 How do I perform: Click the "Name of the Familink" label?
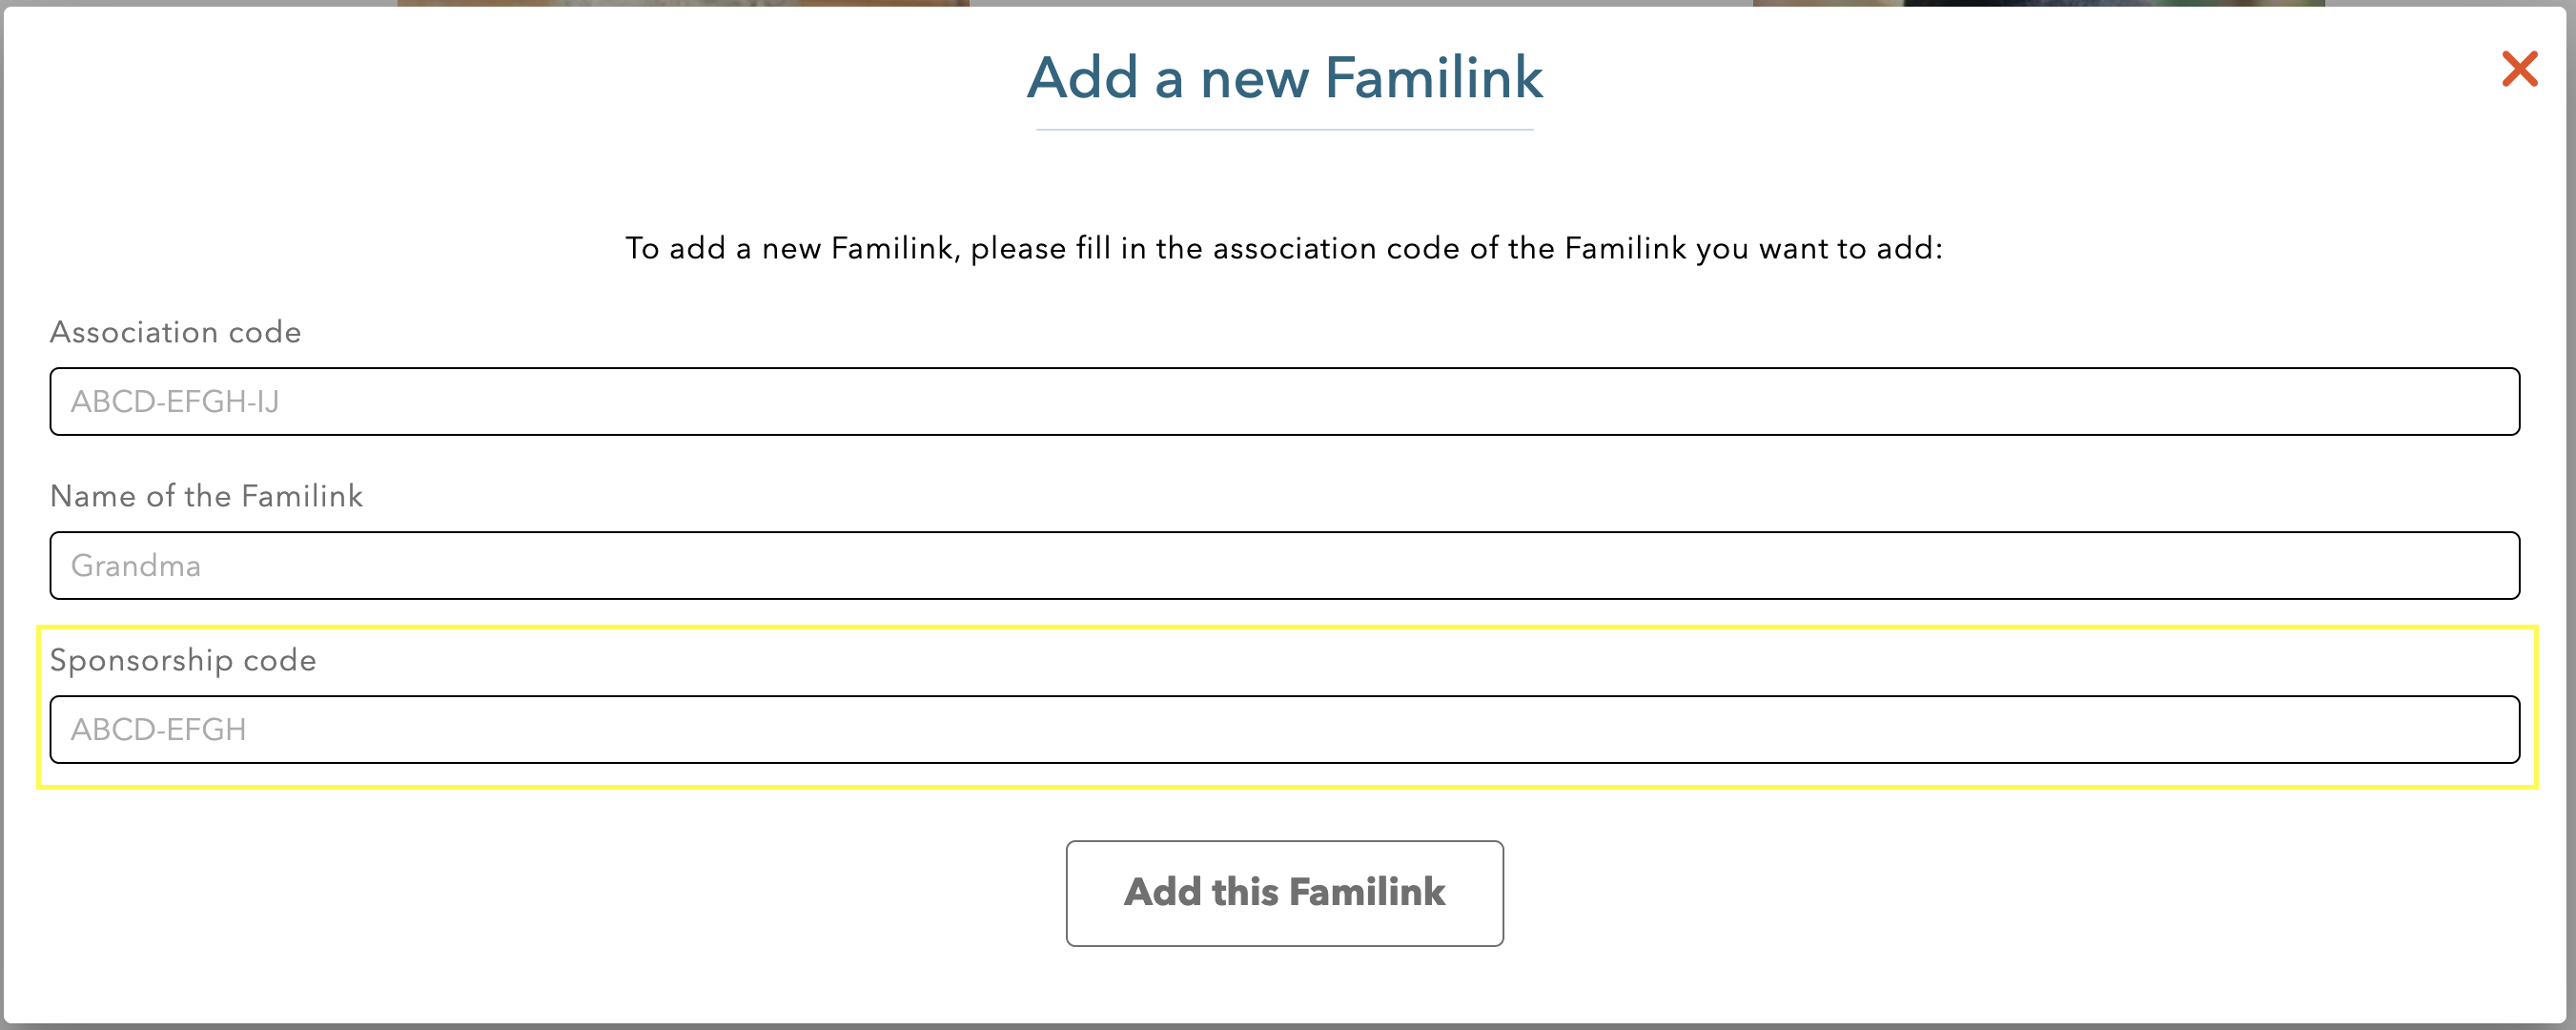(x=206, y=496)
